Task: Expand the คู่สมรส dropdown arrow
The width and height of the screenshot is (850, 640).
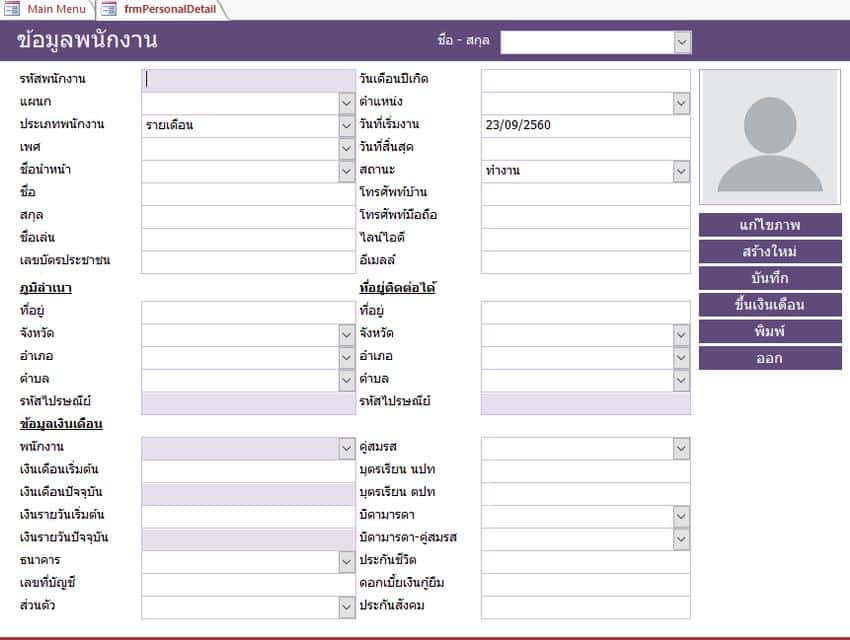Action: [681, 449]
